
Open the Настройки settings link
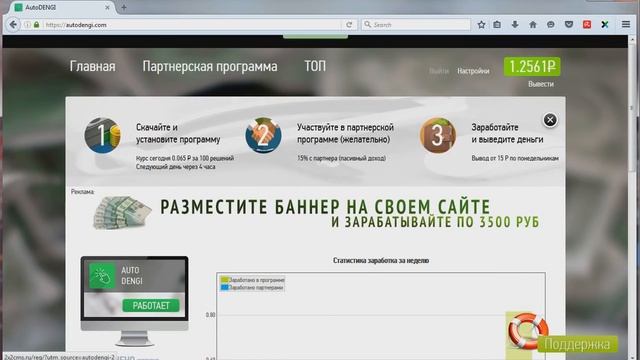pyautogui.click(x=473, y=71)
